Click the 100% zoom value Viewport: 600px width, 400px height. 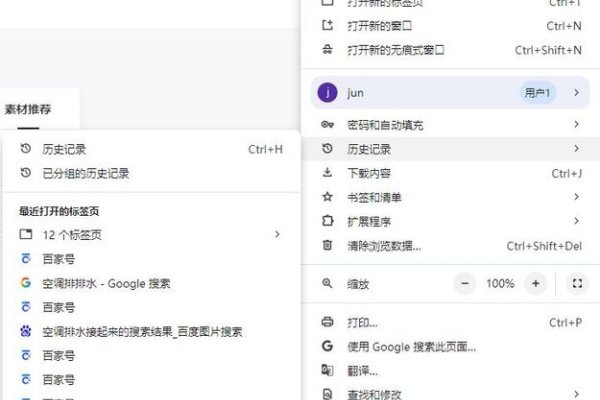500,284
